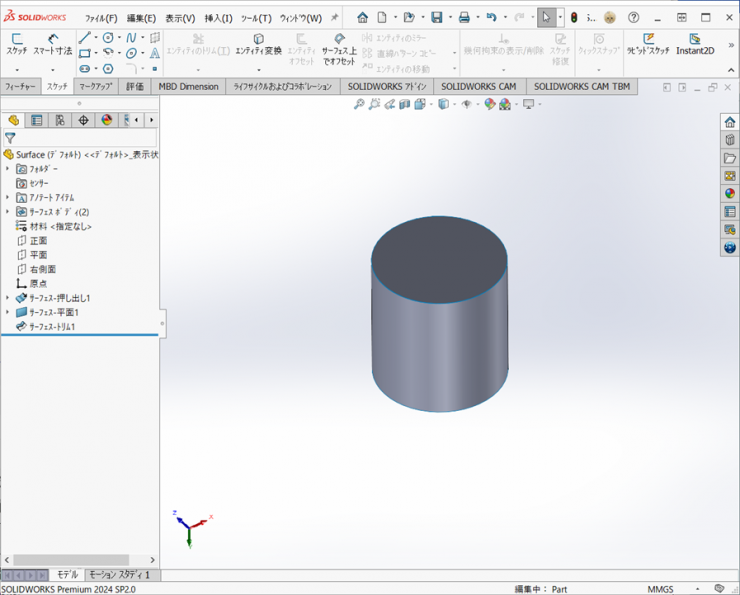
Task: Select サーフェス-トリム1 in feature tree
Action: click(x=51, y=327)
